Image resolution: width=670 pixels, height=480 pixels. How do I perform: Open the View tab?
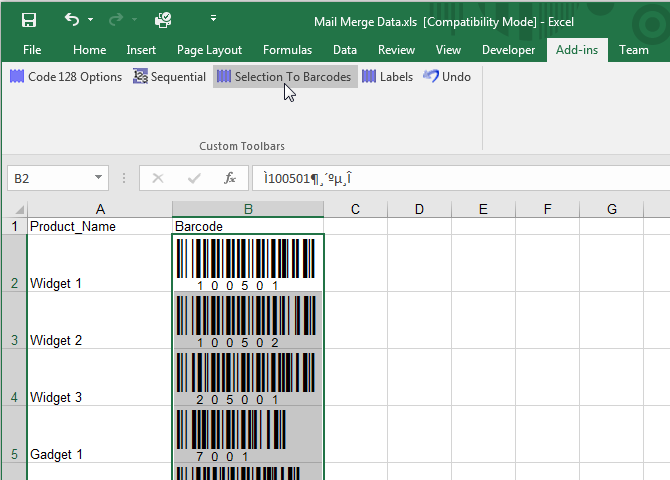pyautogui.click(x=448, y=50)
